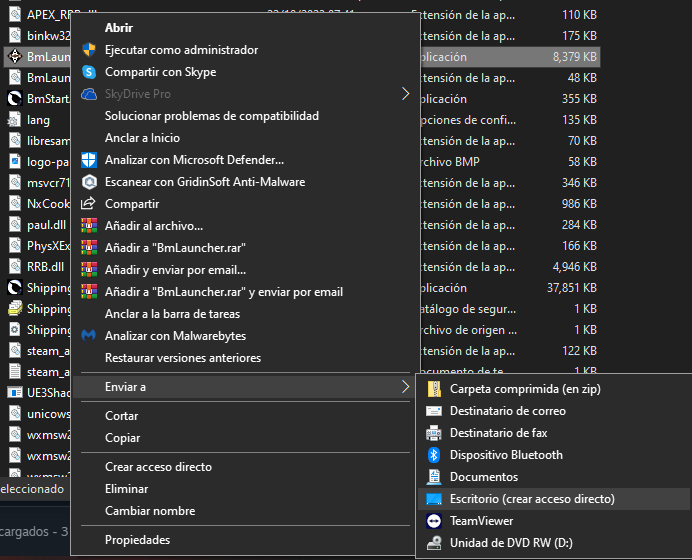692x560 pixels.
Task: Select Compartir con Skype
Action: tap(161, 72)
